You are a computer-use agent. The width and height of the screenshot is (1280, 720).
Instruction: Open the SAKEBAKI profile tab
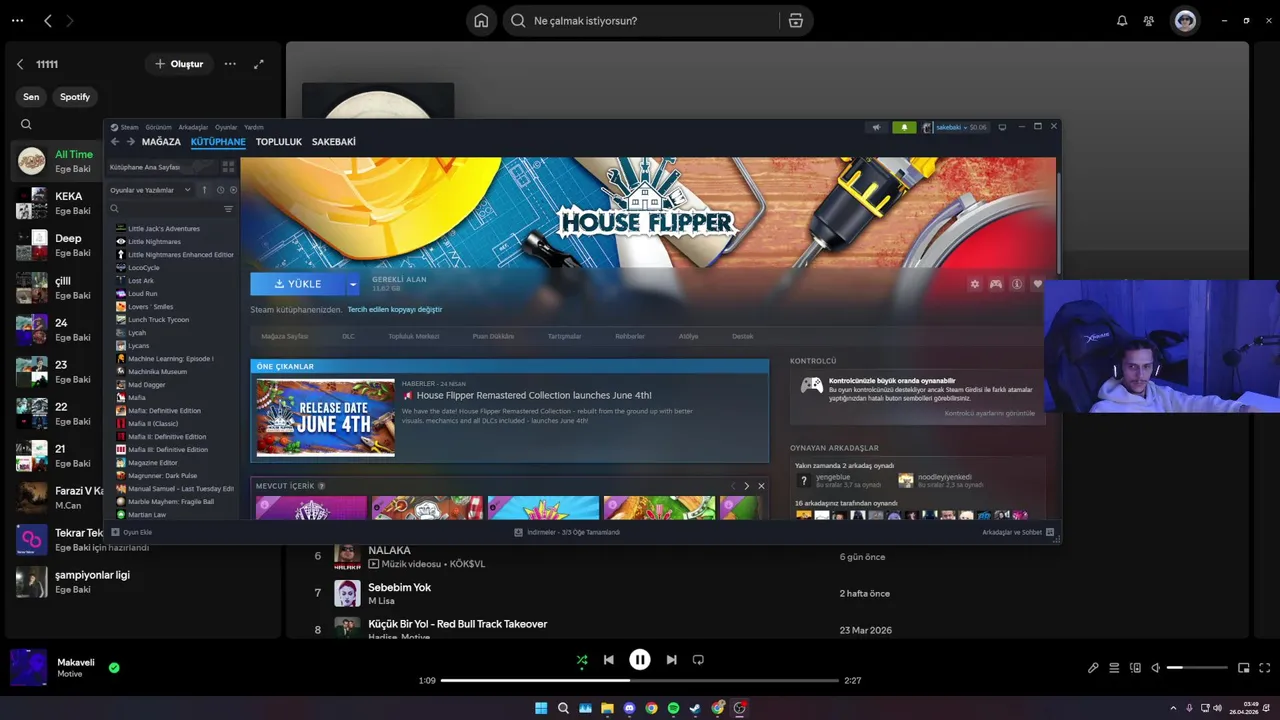(333, 142)
